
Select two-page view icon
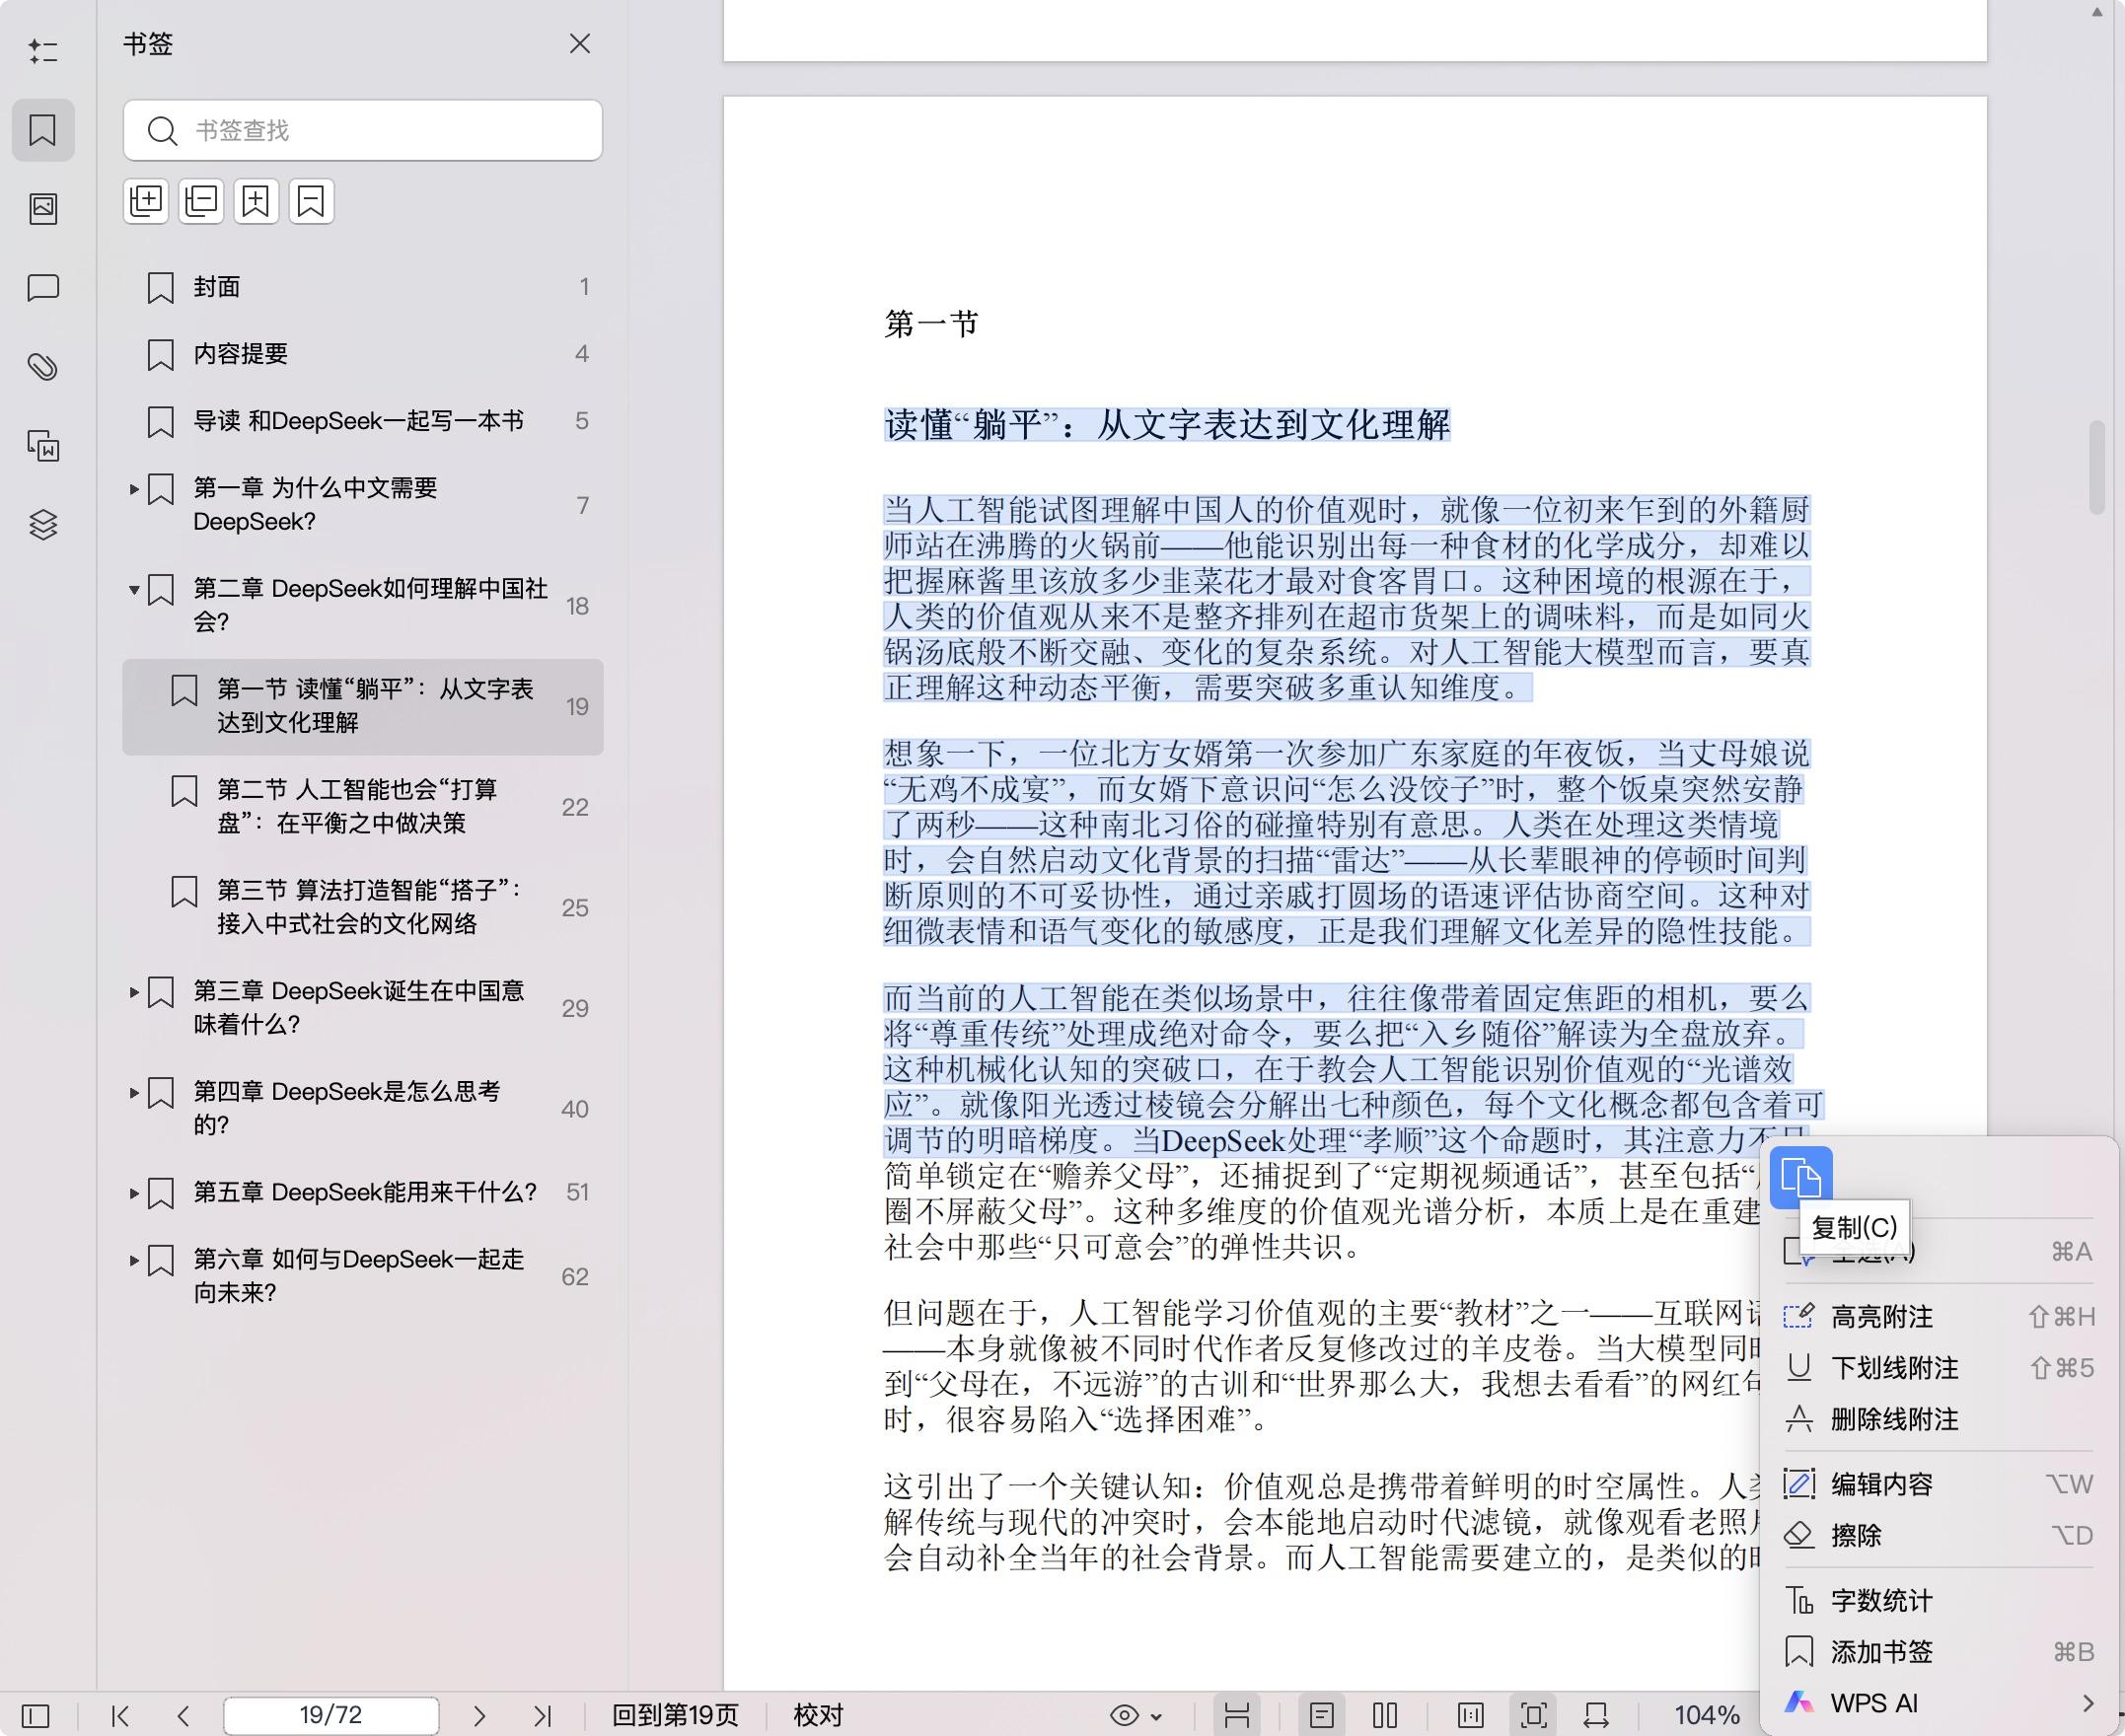(1385, 1716)
